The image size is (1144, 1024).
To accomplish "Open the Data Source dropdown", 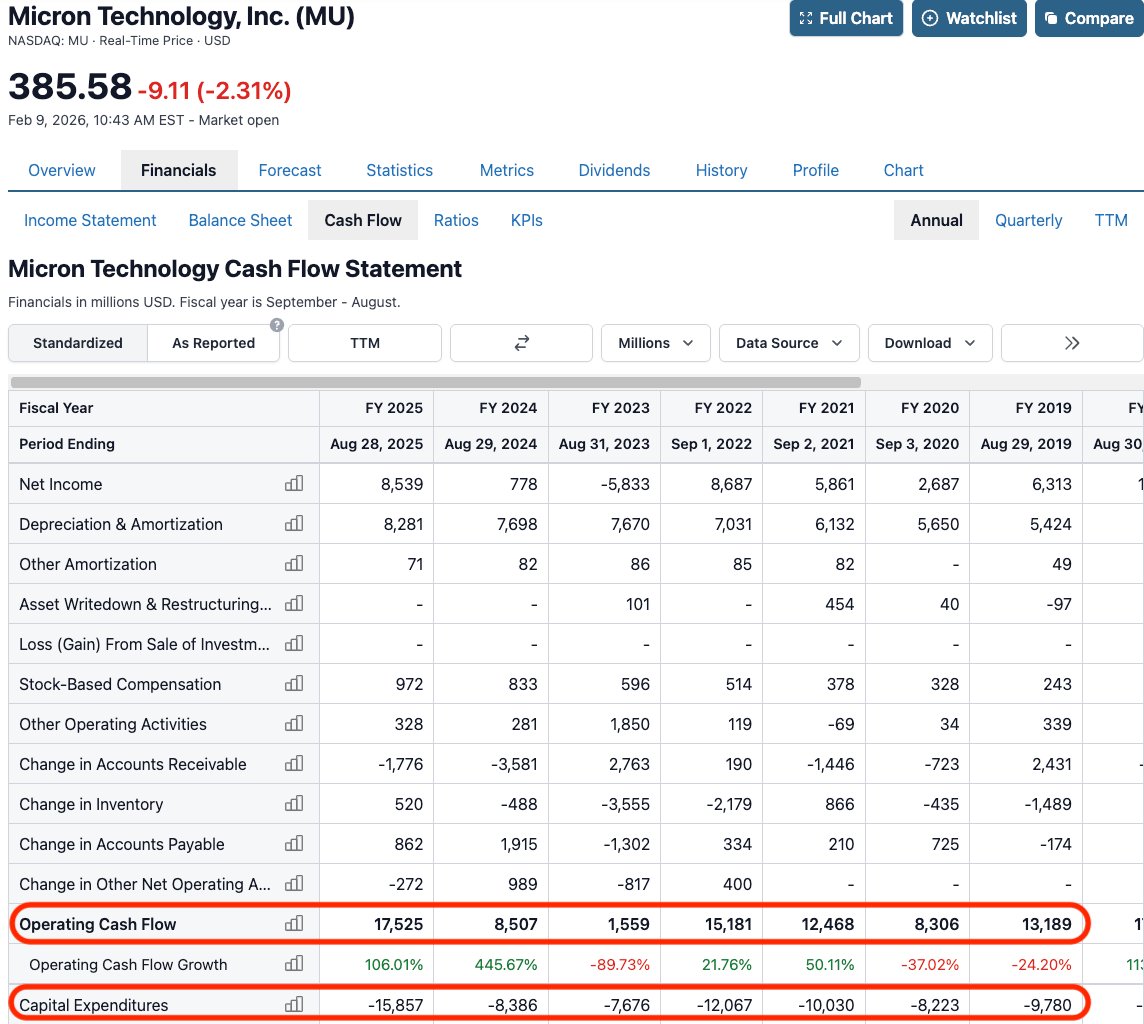I will [789, 343].
